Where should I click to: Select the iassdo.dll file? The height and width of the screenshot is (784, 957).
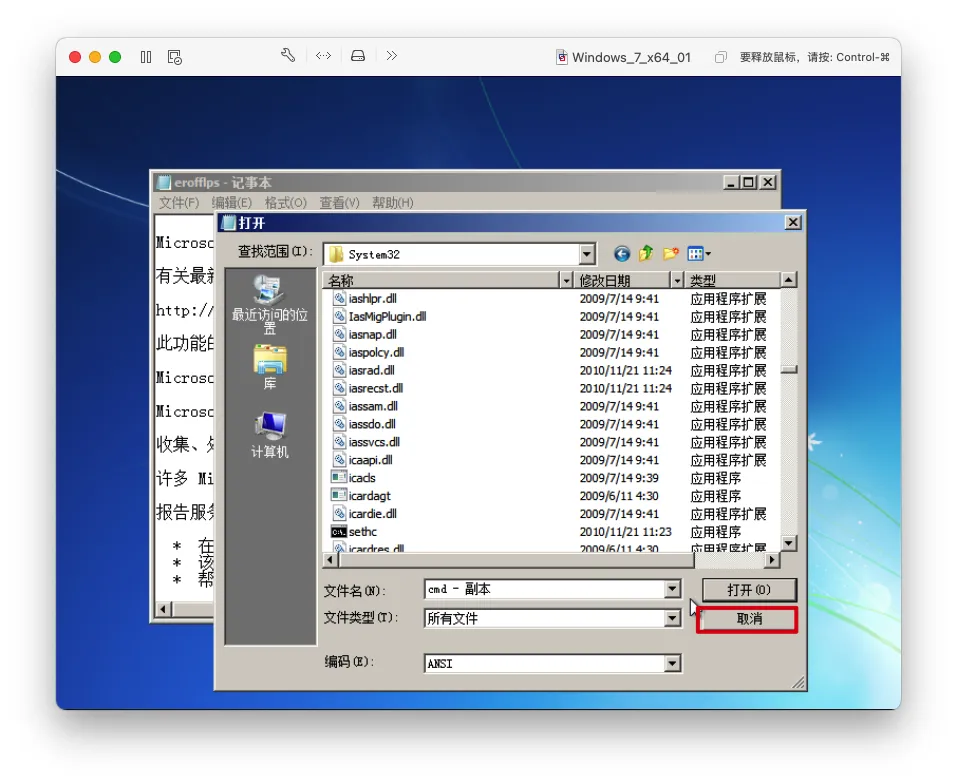372,424
